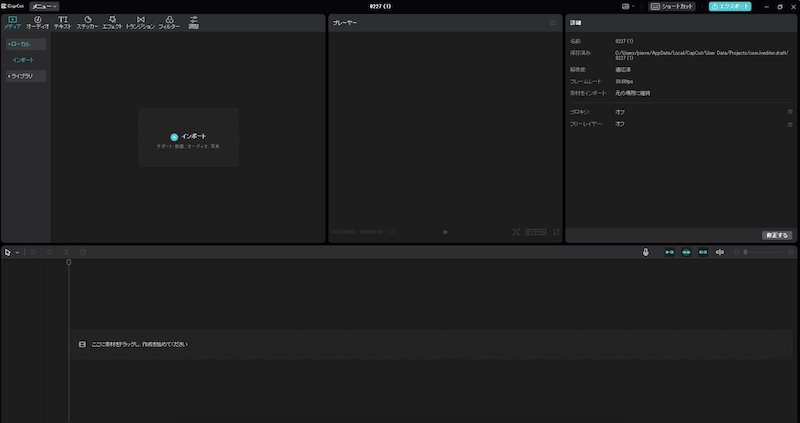This screenshot has width=800, height=423.
Task: Click the timeline zoom slider
Action: click(x=763, y=252)
